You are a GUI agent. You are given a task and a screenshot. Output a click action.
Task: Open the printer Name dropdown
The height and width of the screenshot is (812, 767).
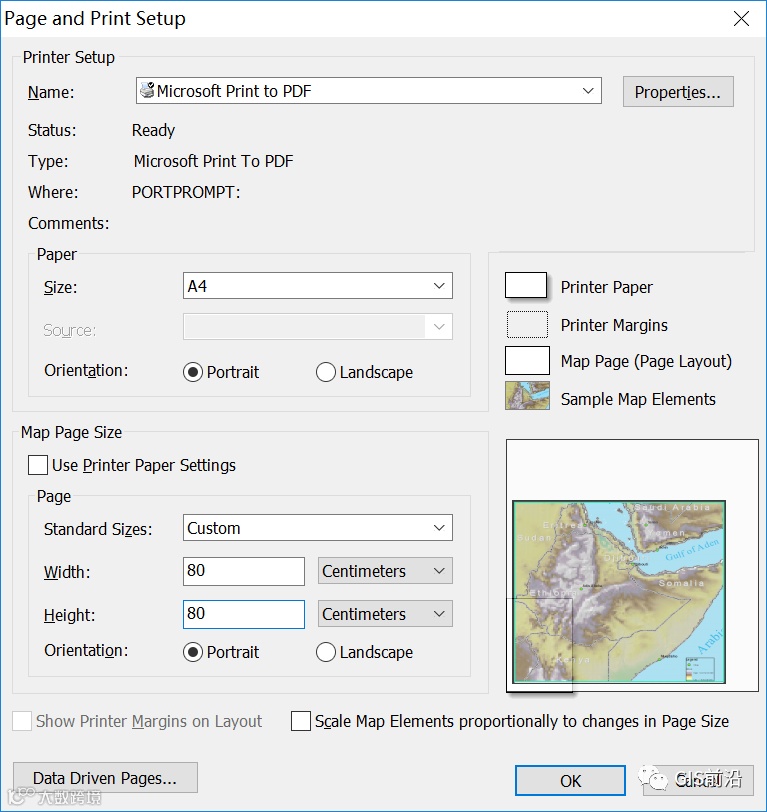[587, 91]
